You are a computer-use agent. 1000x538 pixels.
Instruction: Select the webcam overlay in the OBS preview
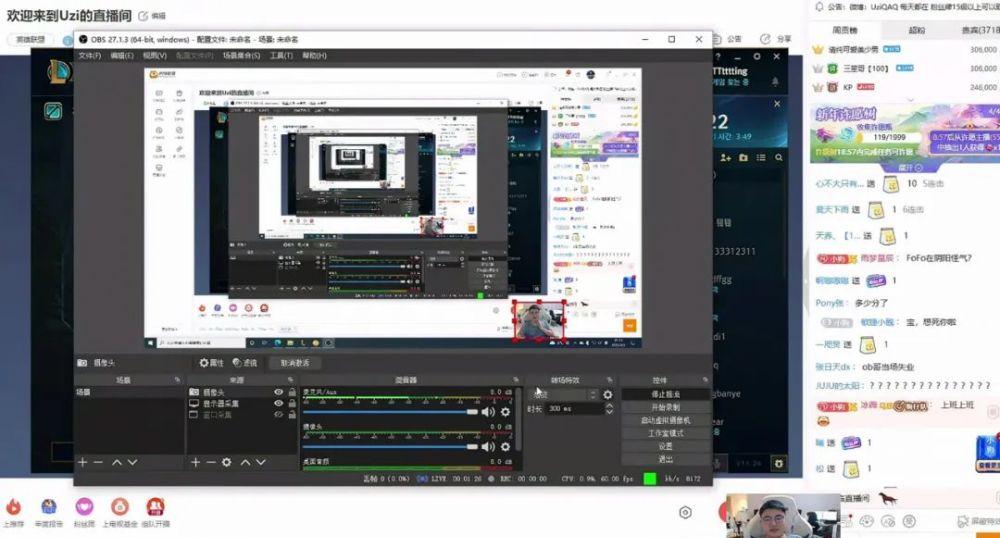[540, 321]
